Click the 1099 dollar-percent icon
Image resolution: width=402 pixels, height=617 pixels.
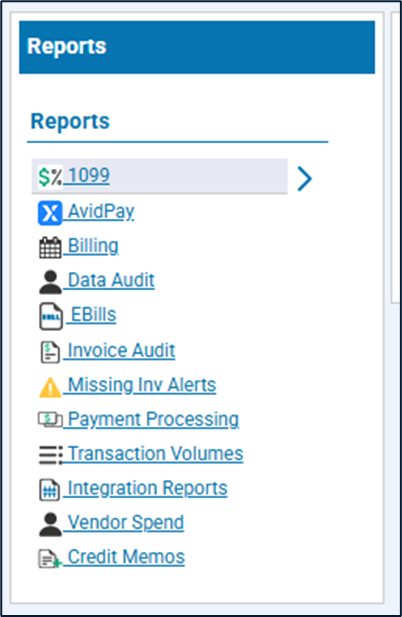(50, 176)
